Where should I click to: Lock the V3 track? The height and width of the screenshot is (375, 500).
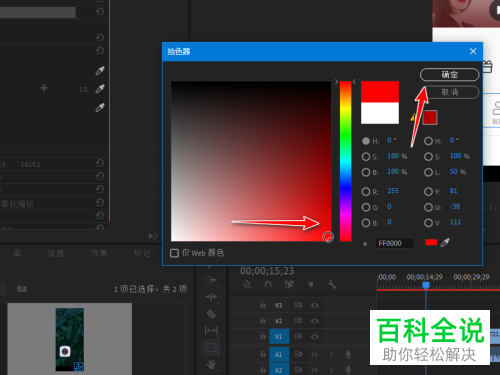[263, 305]
